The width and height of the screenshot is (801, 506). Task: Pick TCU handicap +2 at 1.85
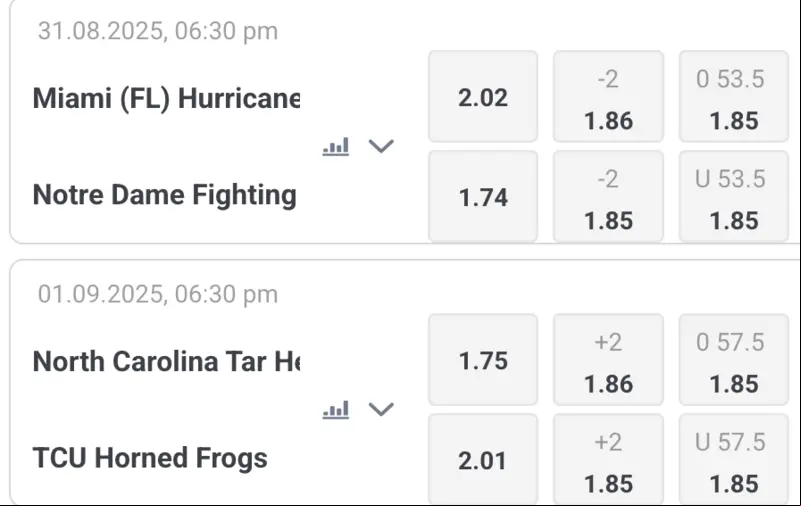click(608, 460)
